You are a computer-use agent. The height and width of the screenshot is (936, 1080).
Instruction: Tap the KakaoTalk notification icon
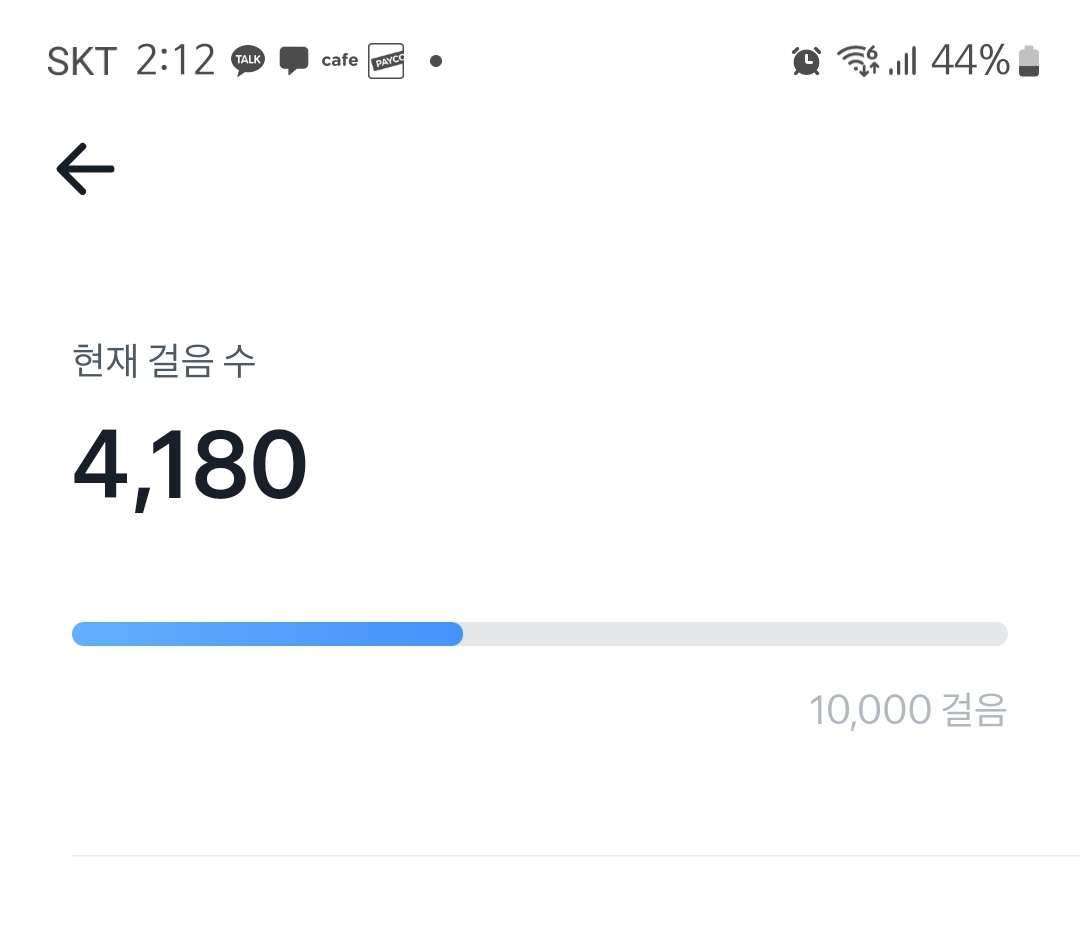(x=248, y=61)
